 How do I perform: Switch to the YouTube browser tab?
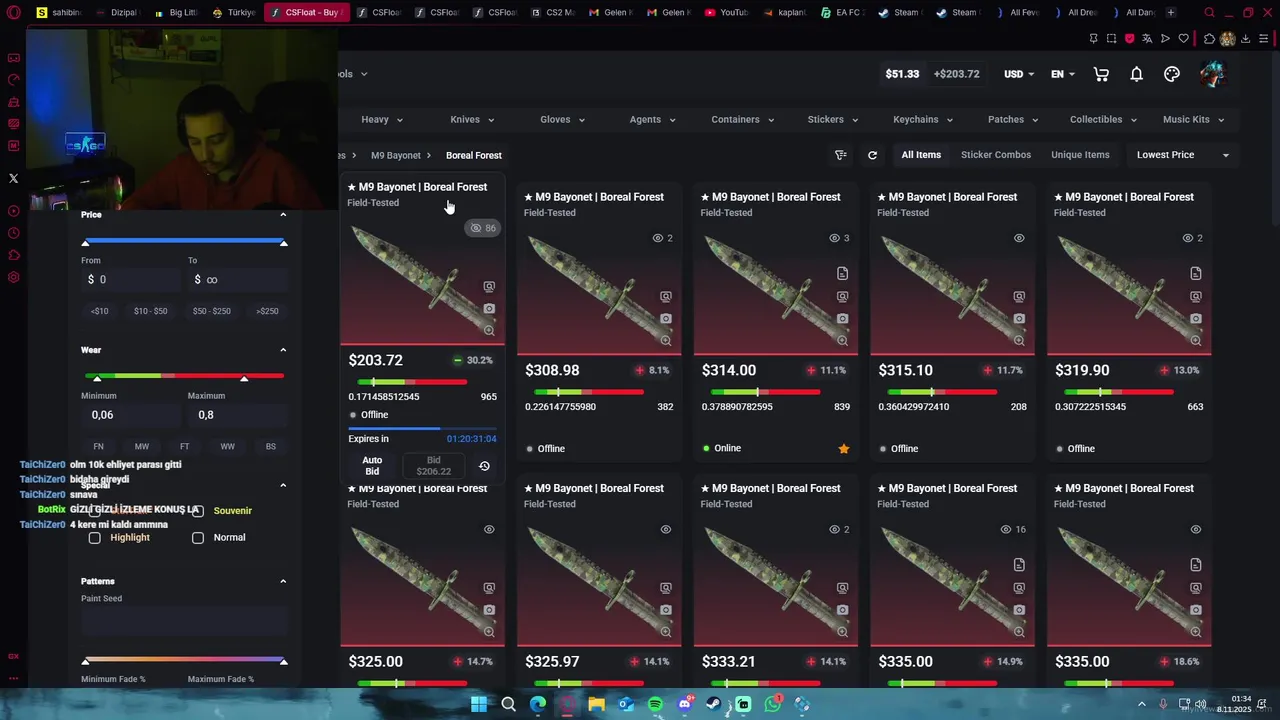coord(726,13)
